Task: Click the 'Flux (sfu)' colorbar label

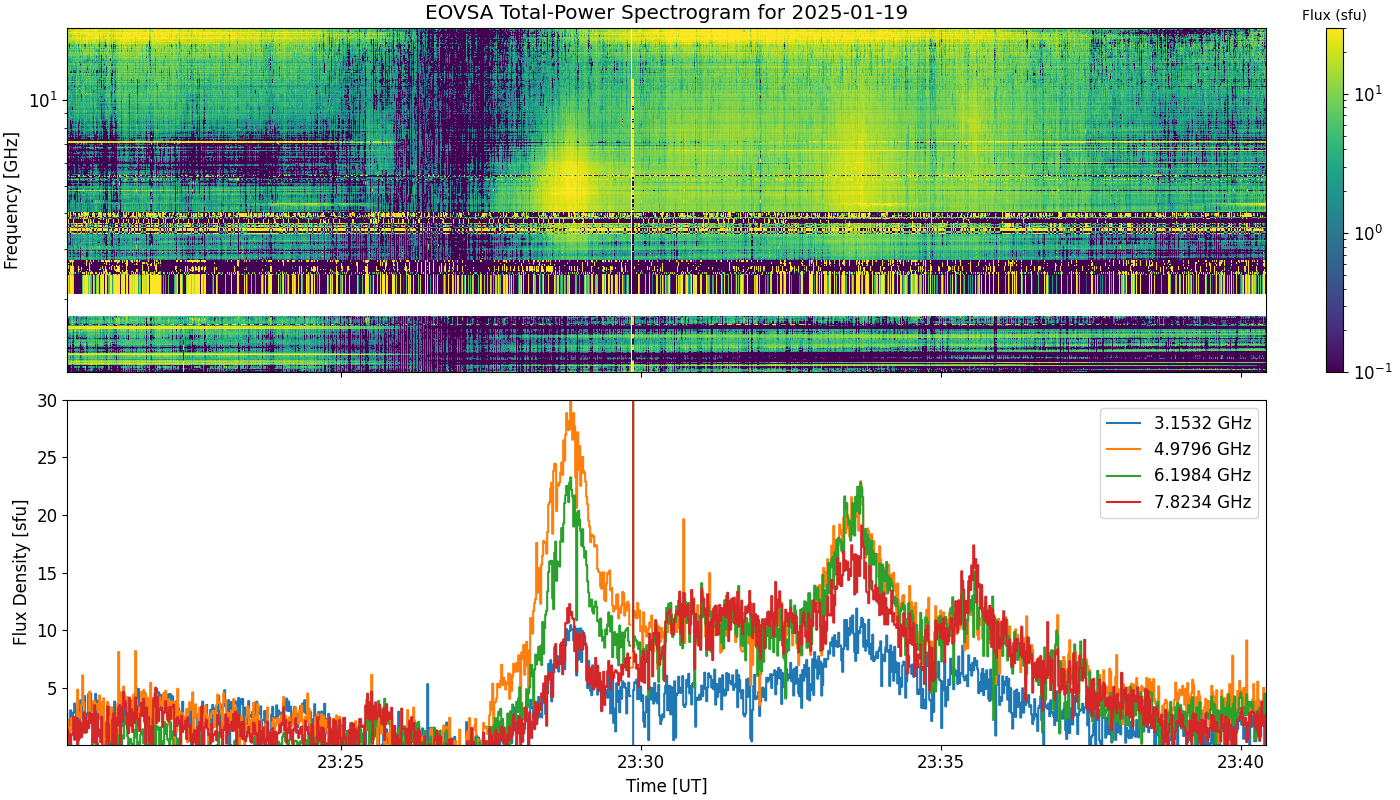Action: tap(1334, 15)
